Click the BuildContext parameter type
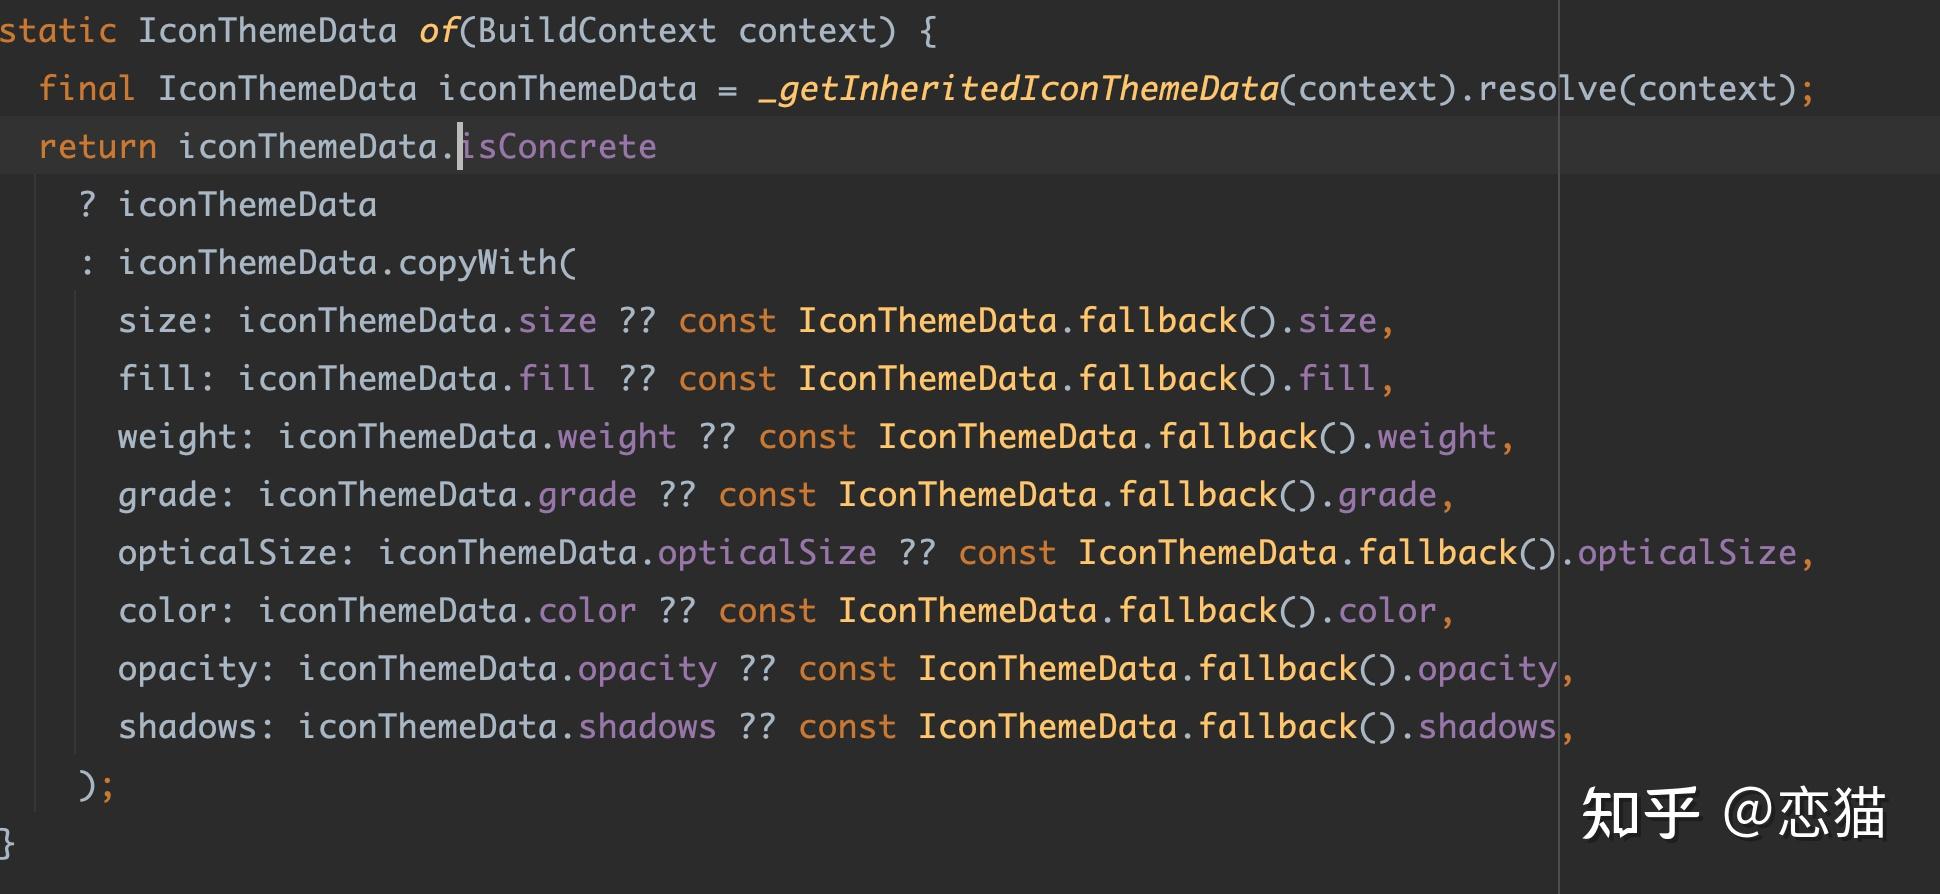The image size is (1940, 894). coord(597,31)
